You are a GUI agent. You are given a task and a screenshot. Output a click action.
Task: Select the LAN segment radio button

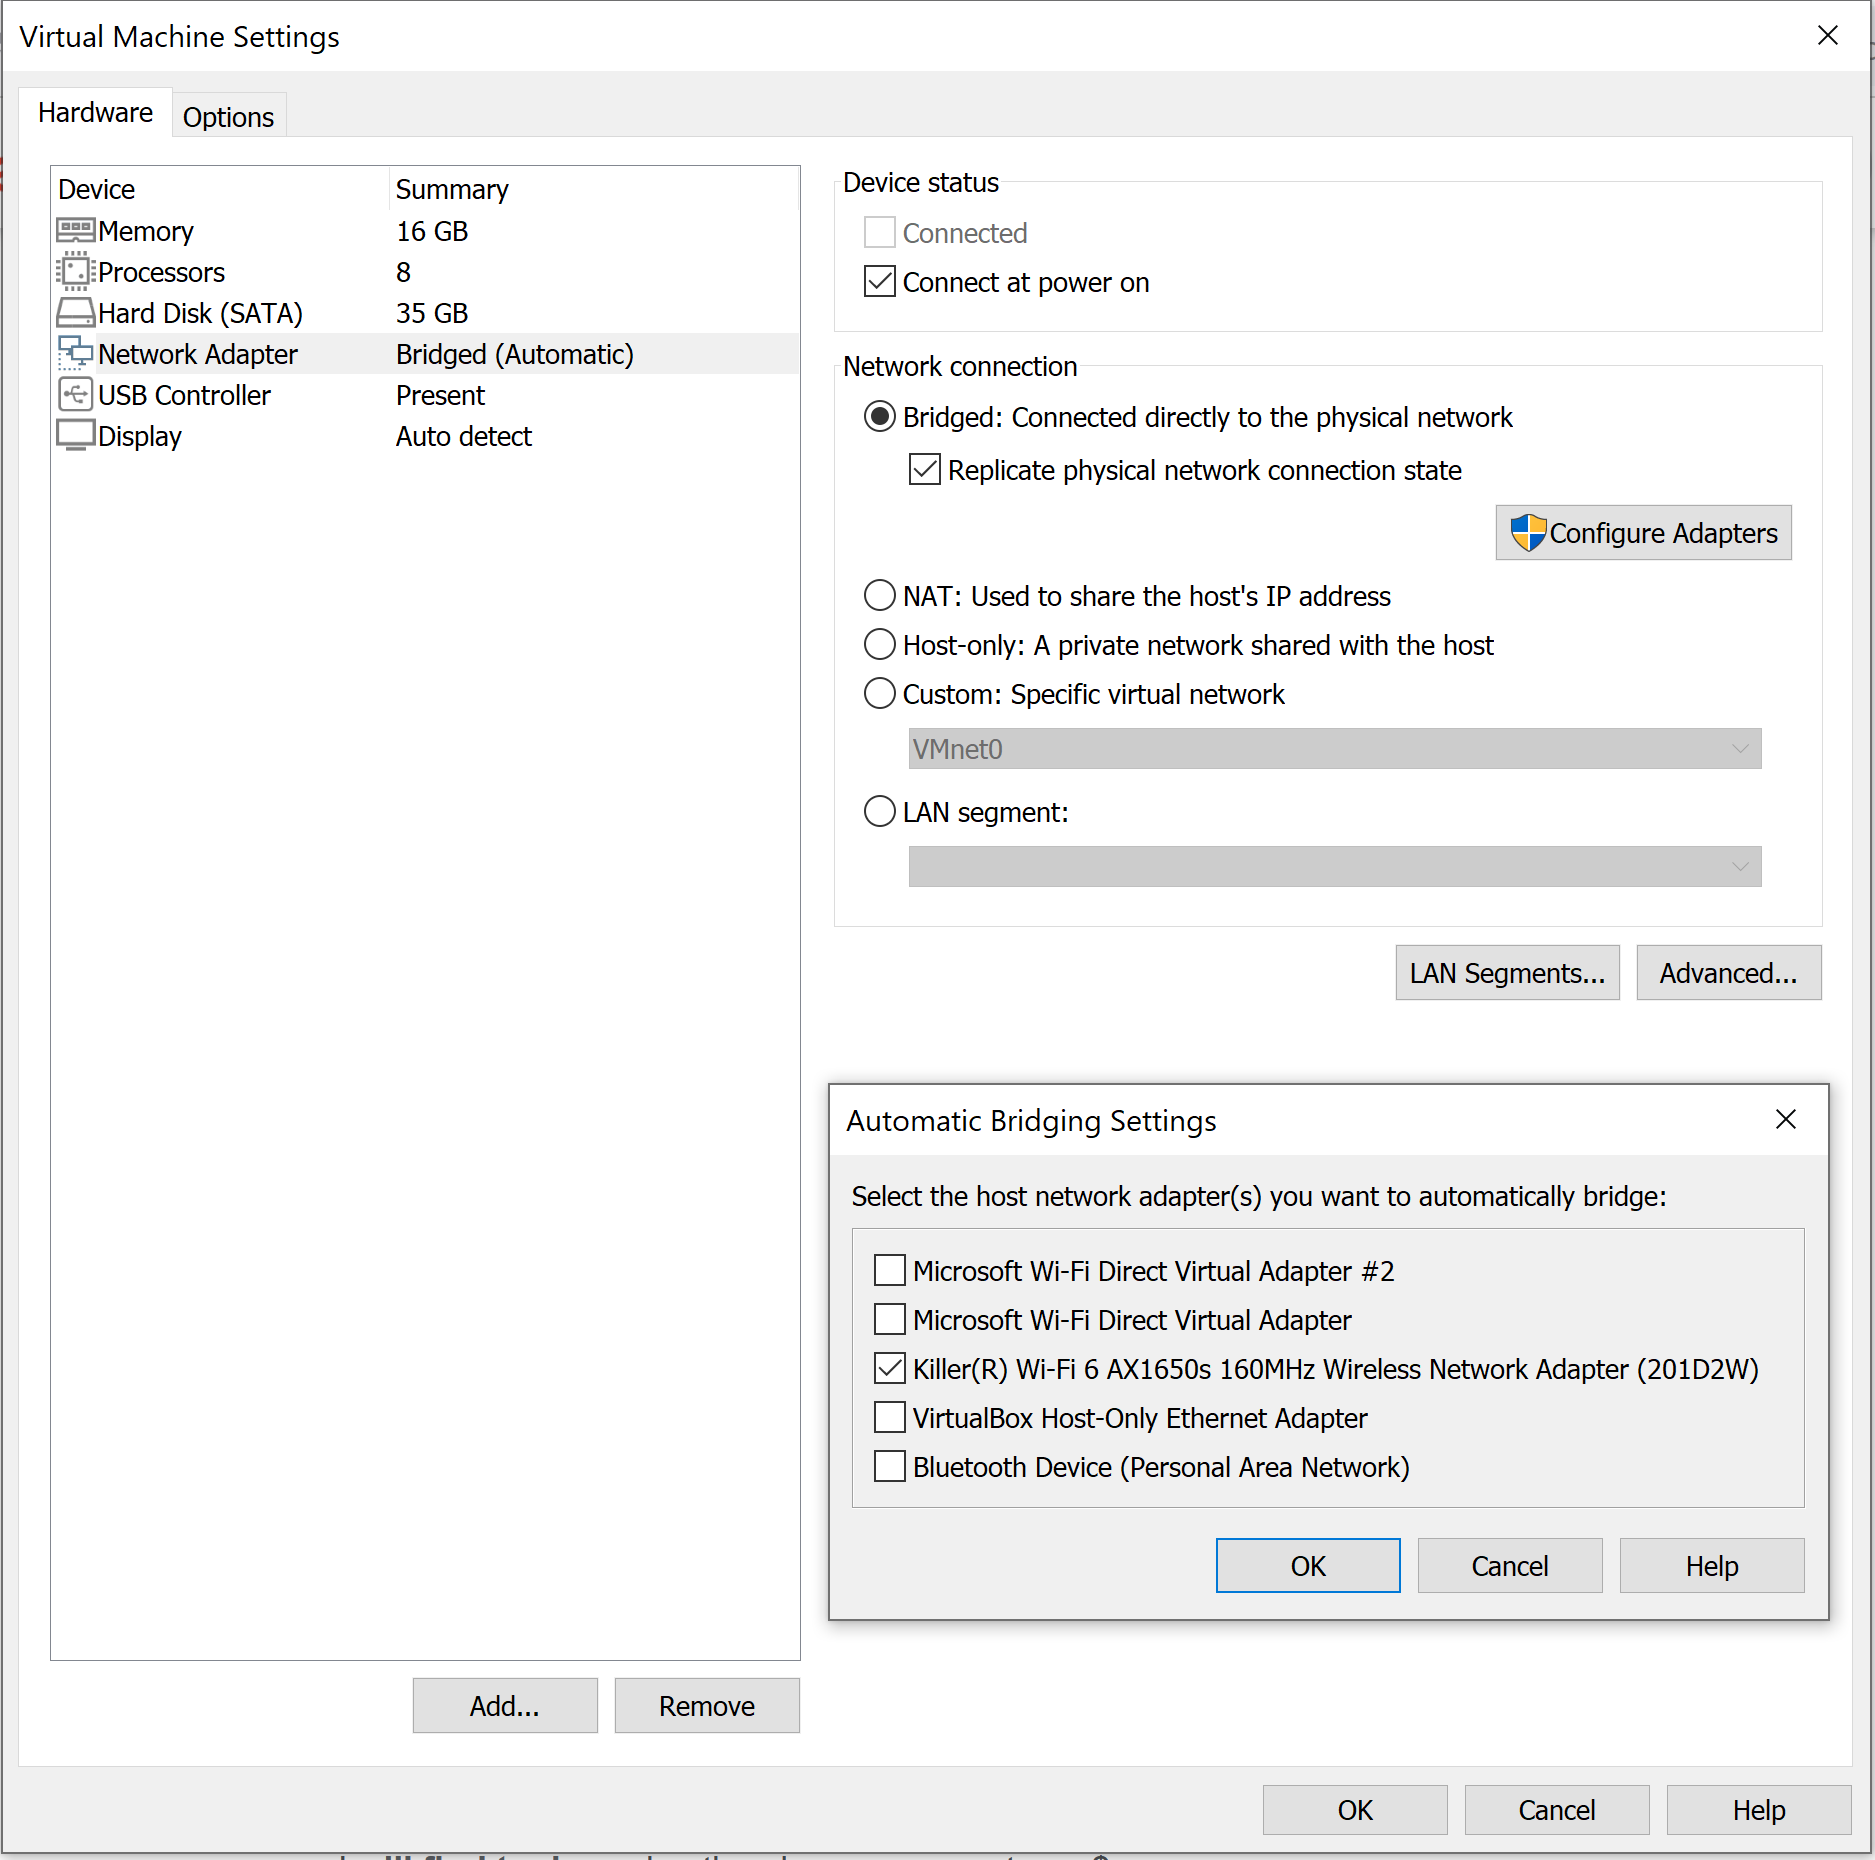coord(880,812)
